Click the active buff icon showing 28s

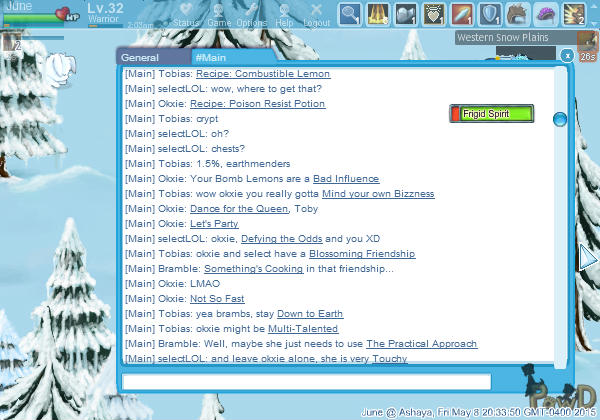pos(587,47)
